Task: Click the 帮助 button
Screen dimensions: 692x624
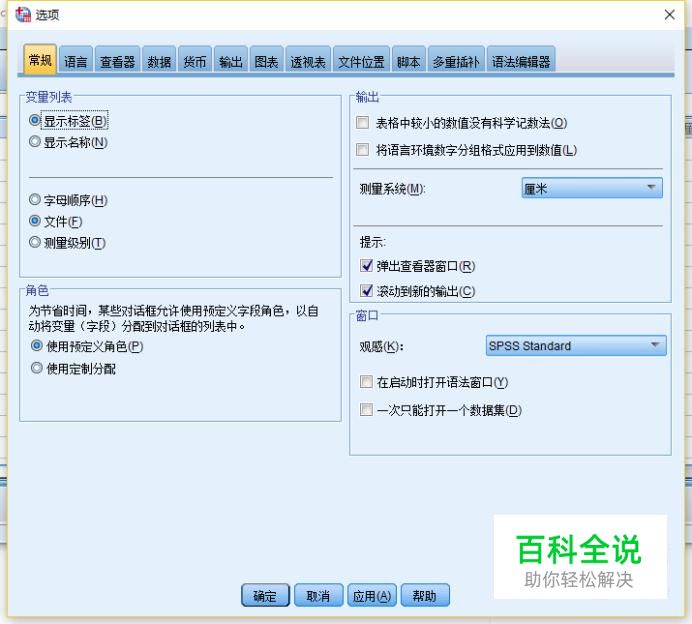Action: click(425, 595)
